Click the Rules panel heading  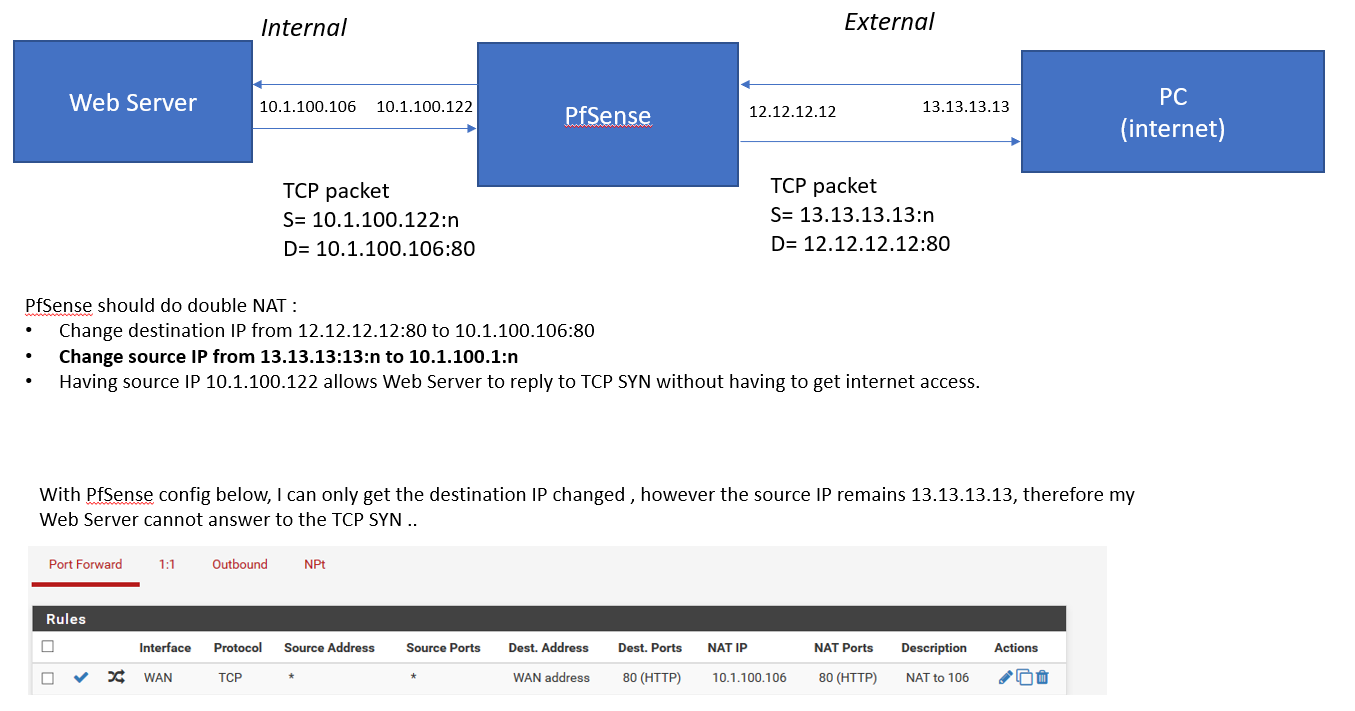click(66, 619)
